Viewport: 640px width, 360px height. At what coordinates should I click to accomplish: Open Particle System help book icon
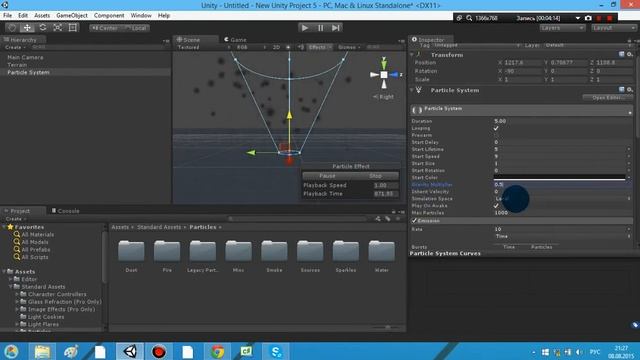[621, 89]
